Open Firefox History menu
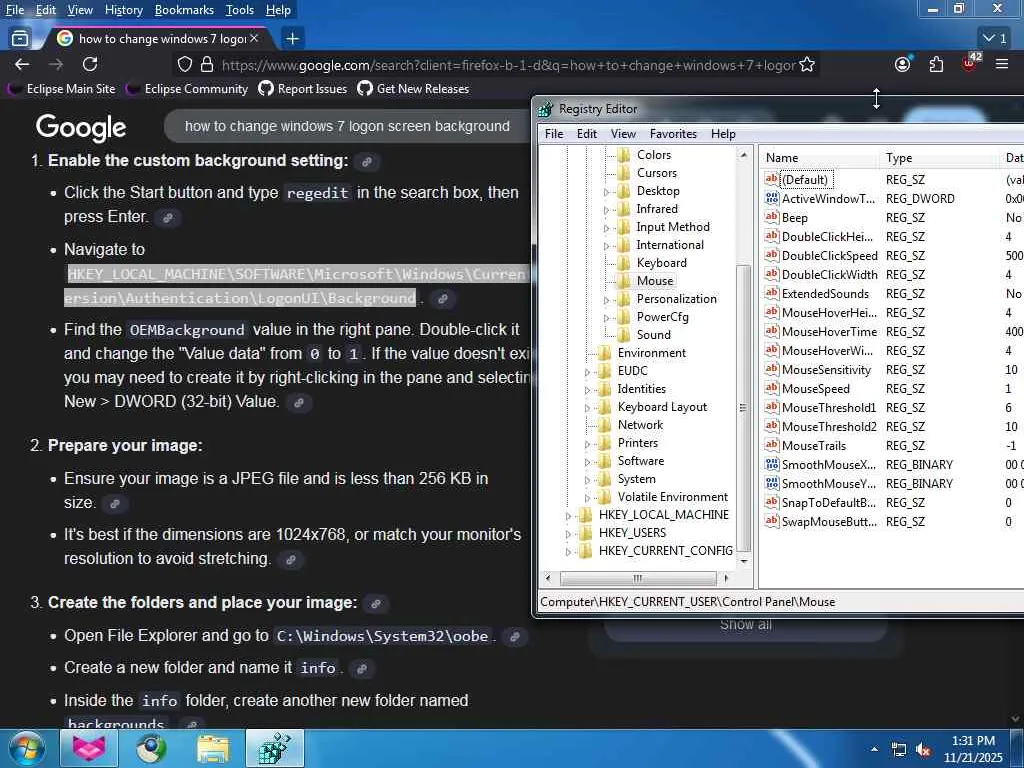Viewport: 1024px width, 768px height. (x=123, y=10)
